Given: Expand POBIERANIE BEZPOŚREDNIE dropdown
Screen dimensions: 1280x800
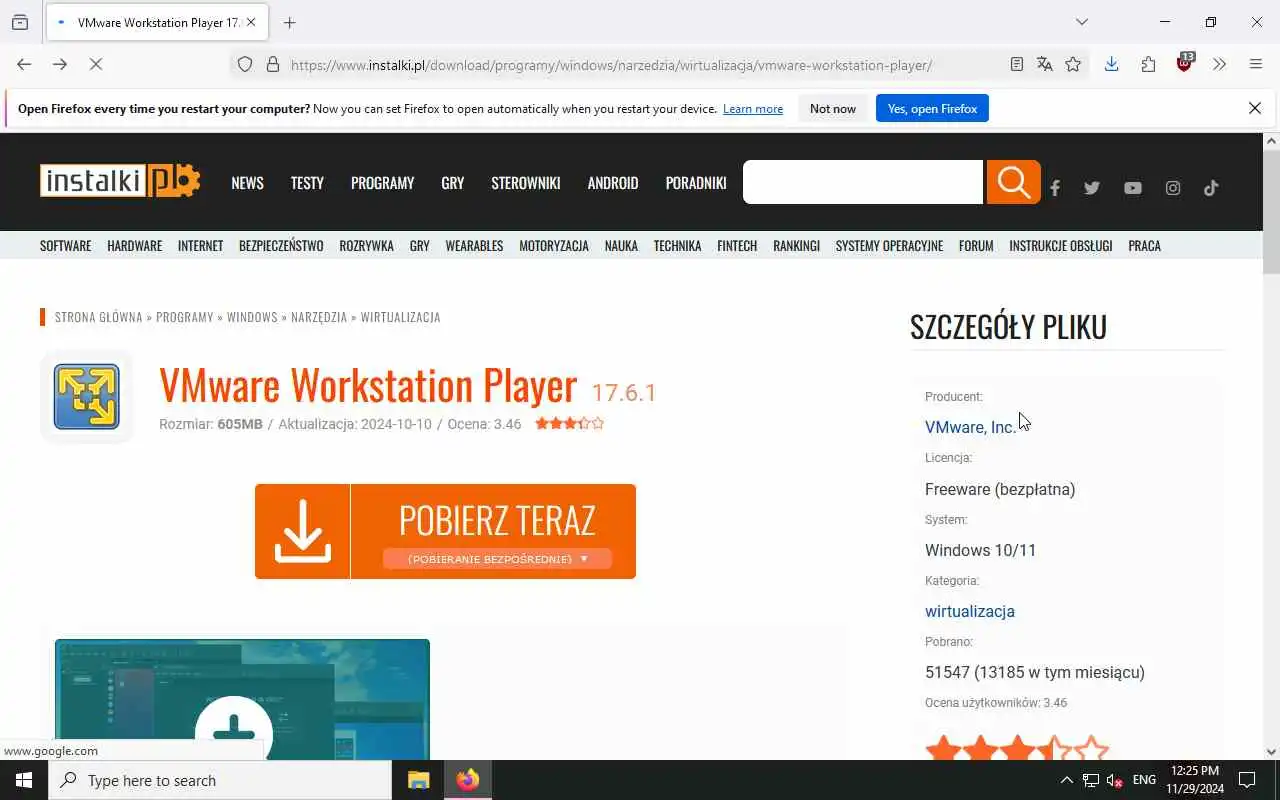Looking at the screenshot, I should (x=497, y=559).
